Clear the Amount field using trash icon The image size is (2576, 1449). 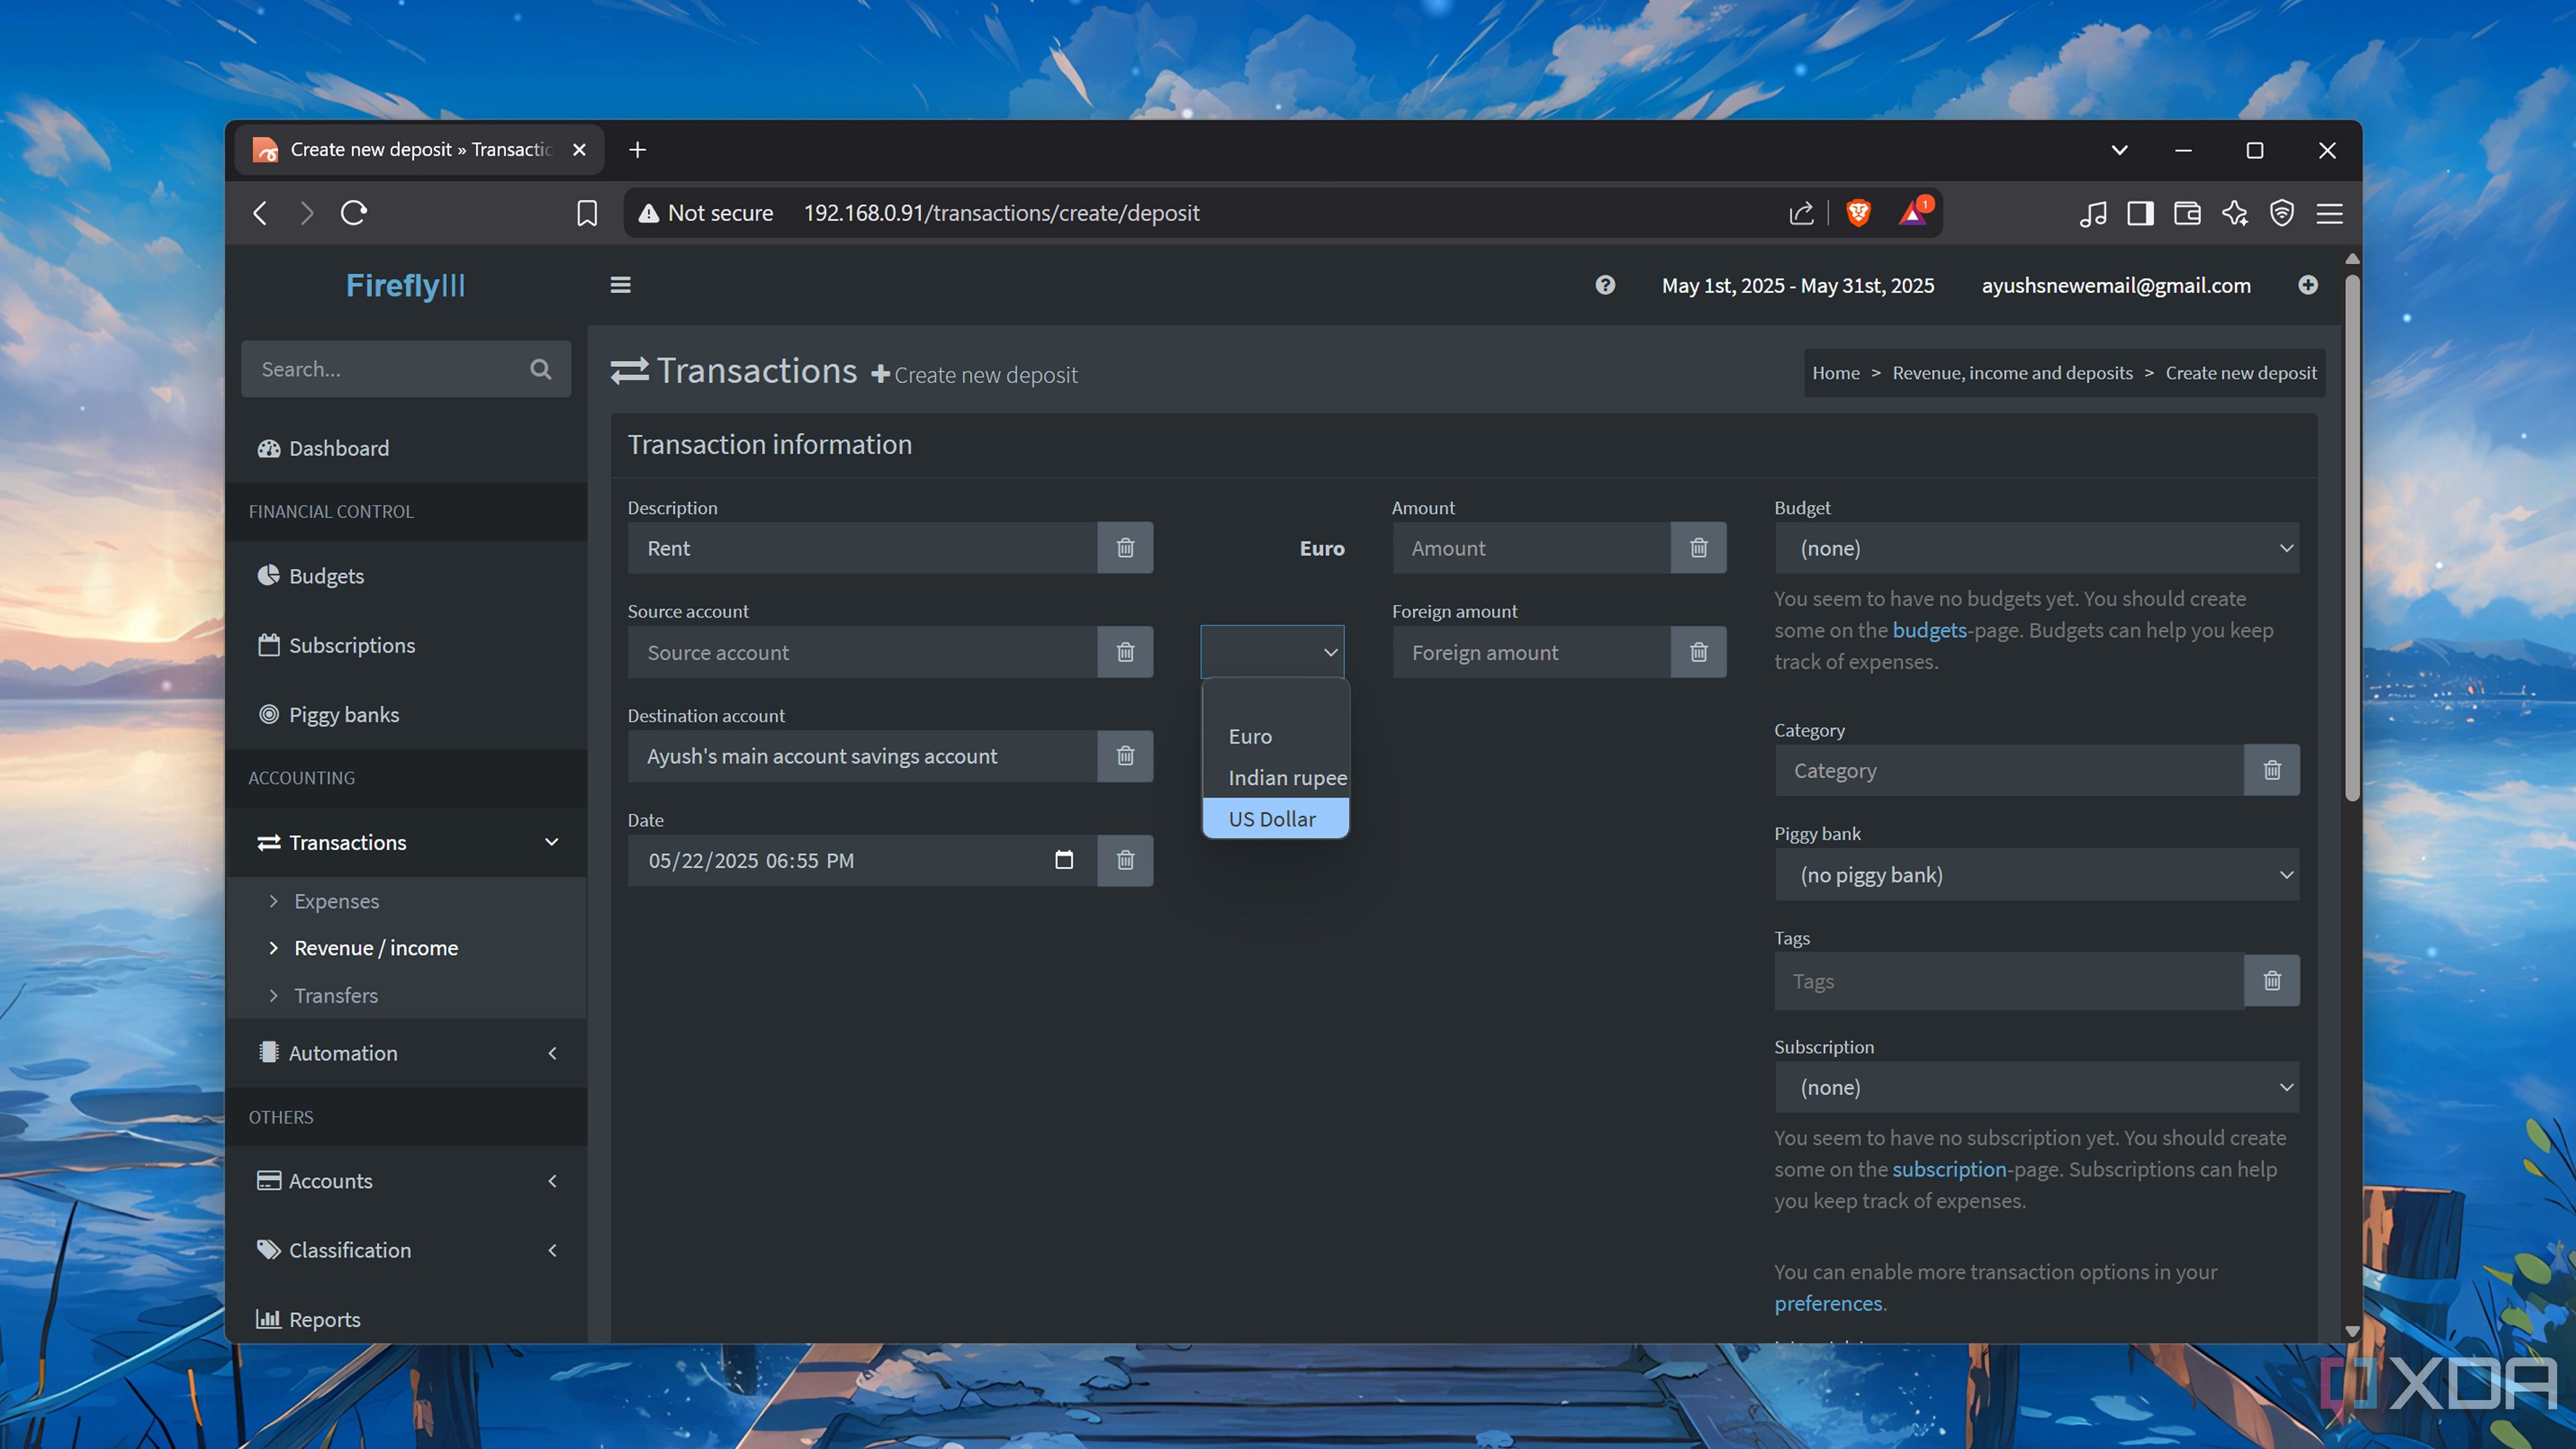coord(1698,548)
